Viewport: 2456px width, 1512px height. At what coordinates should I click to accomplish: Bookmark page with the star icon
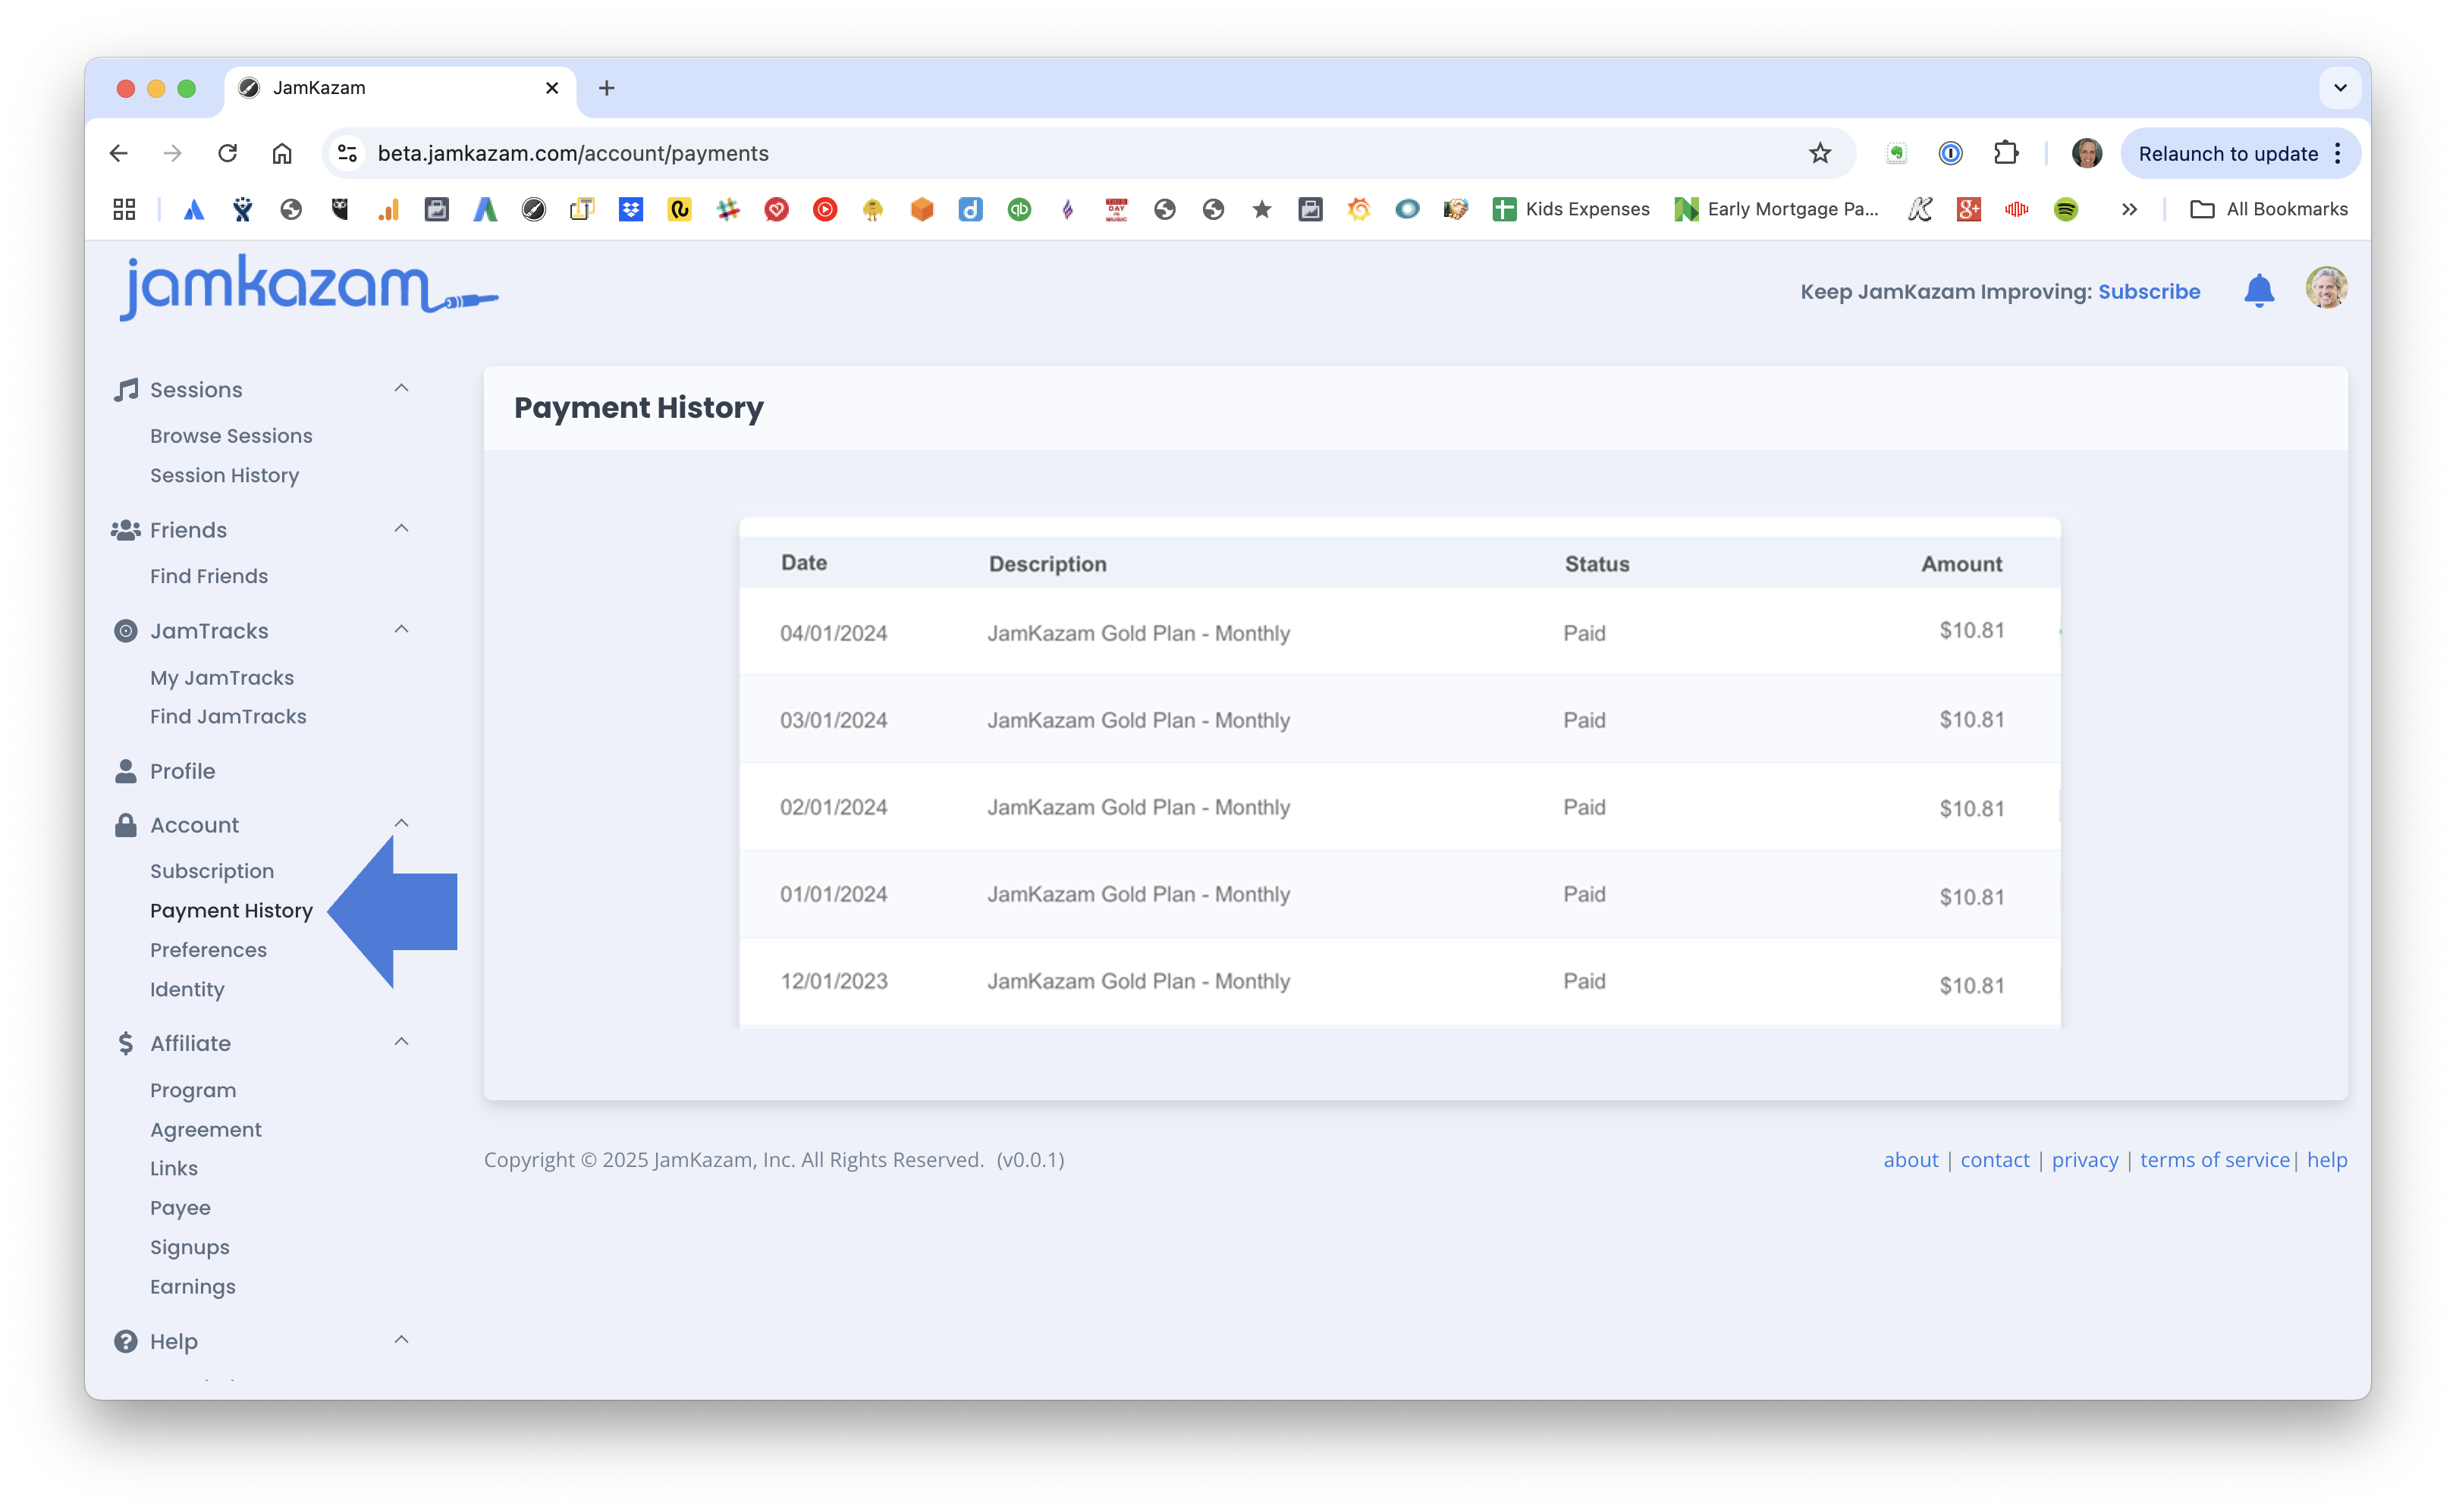point(1820,153)
